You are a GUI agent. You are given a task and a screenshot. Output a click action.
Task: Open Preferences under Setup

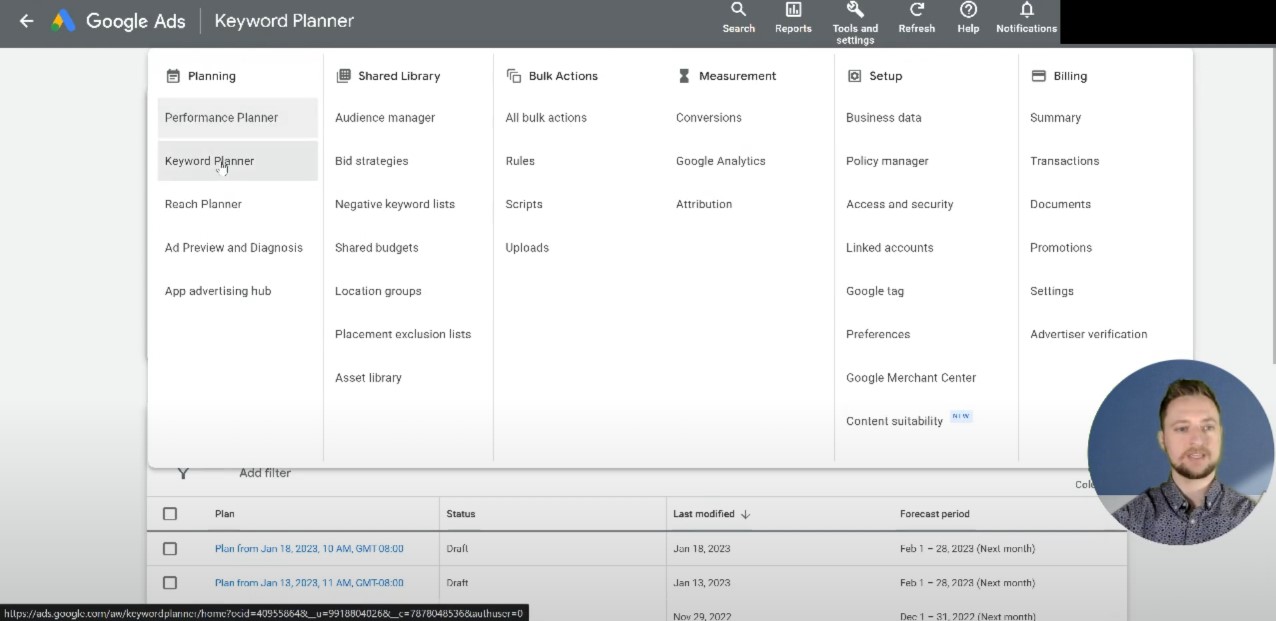(x=878, y=334)
